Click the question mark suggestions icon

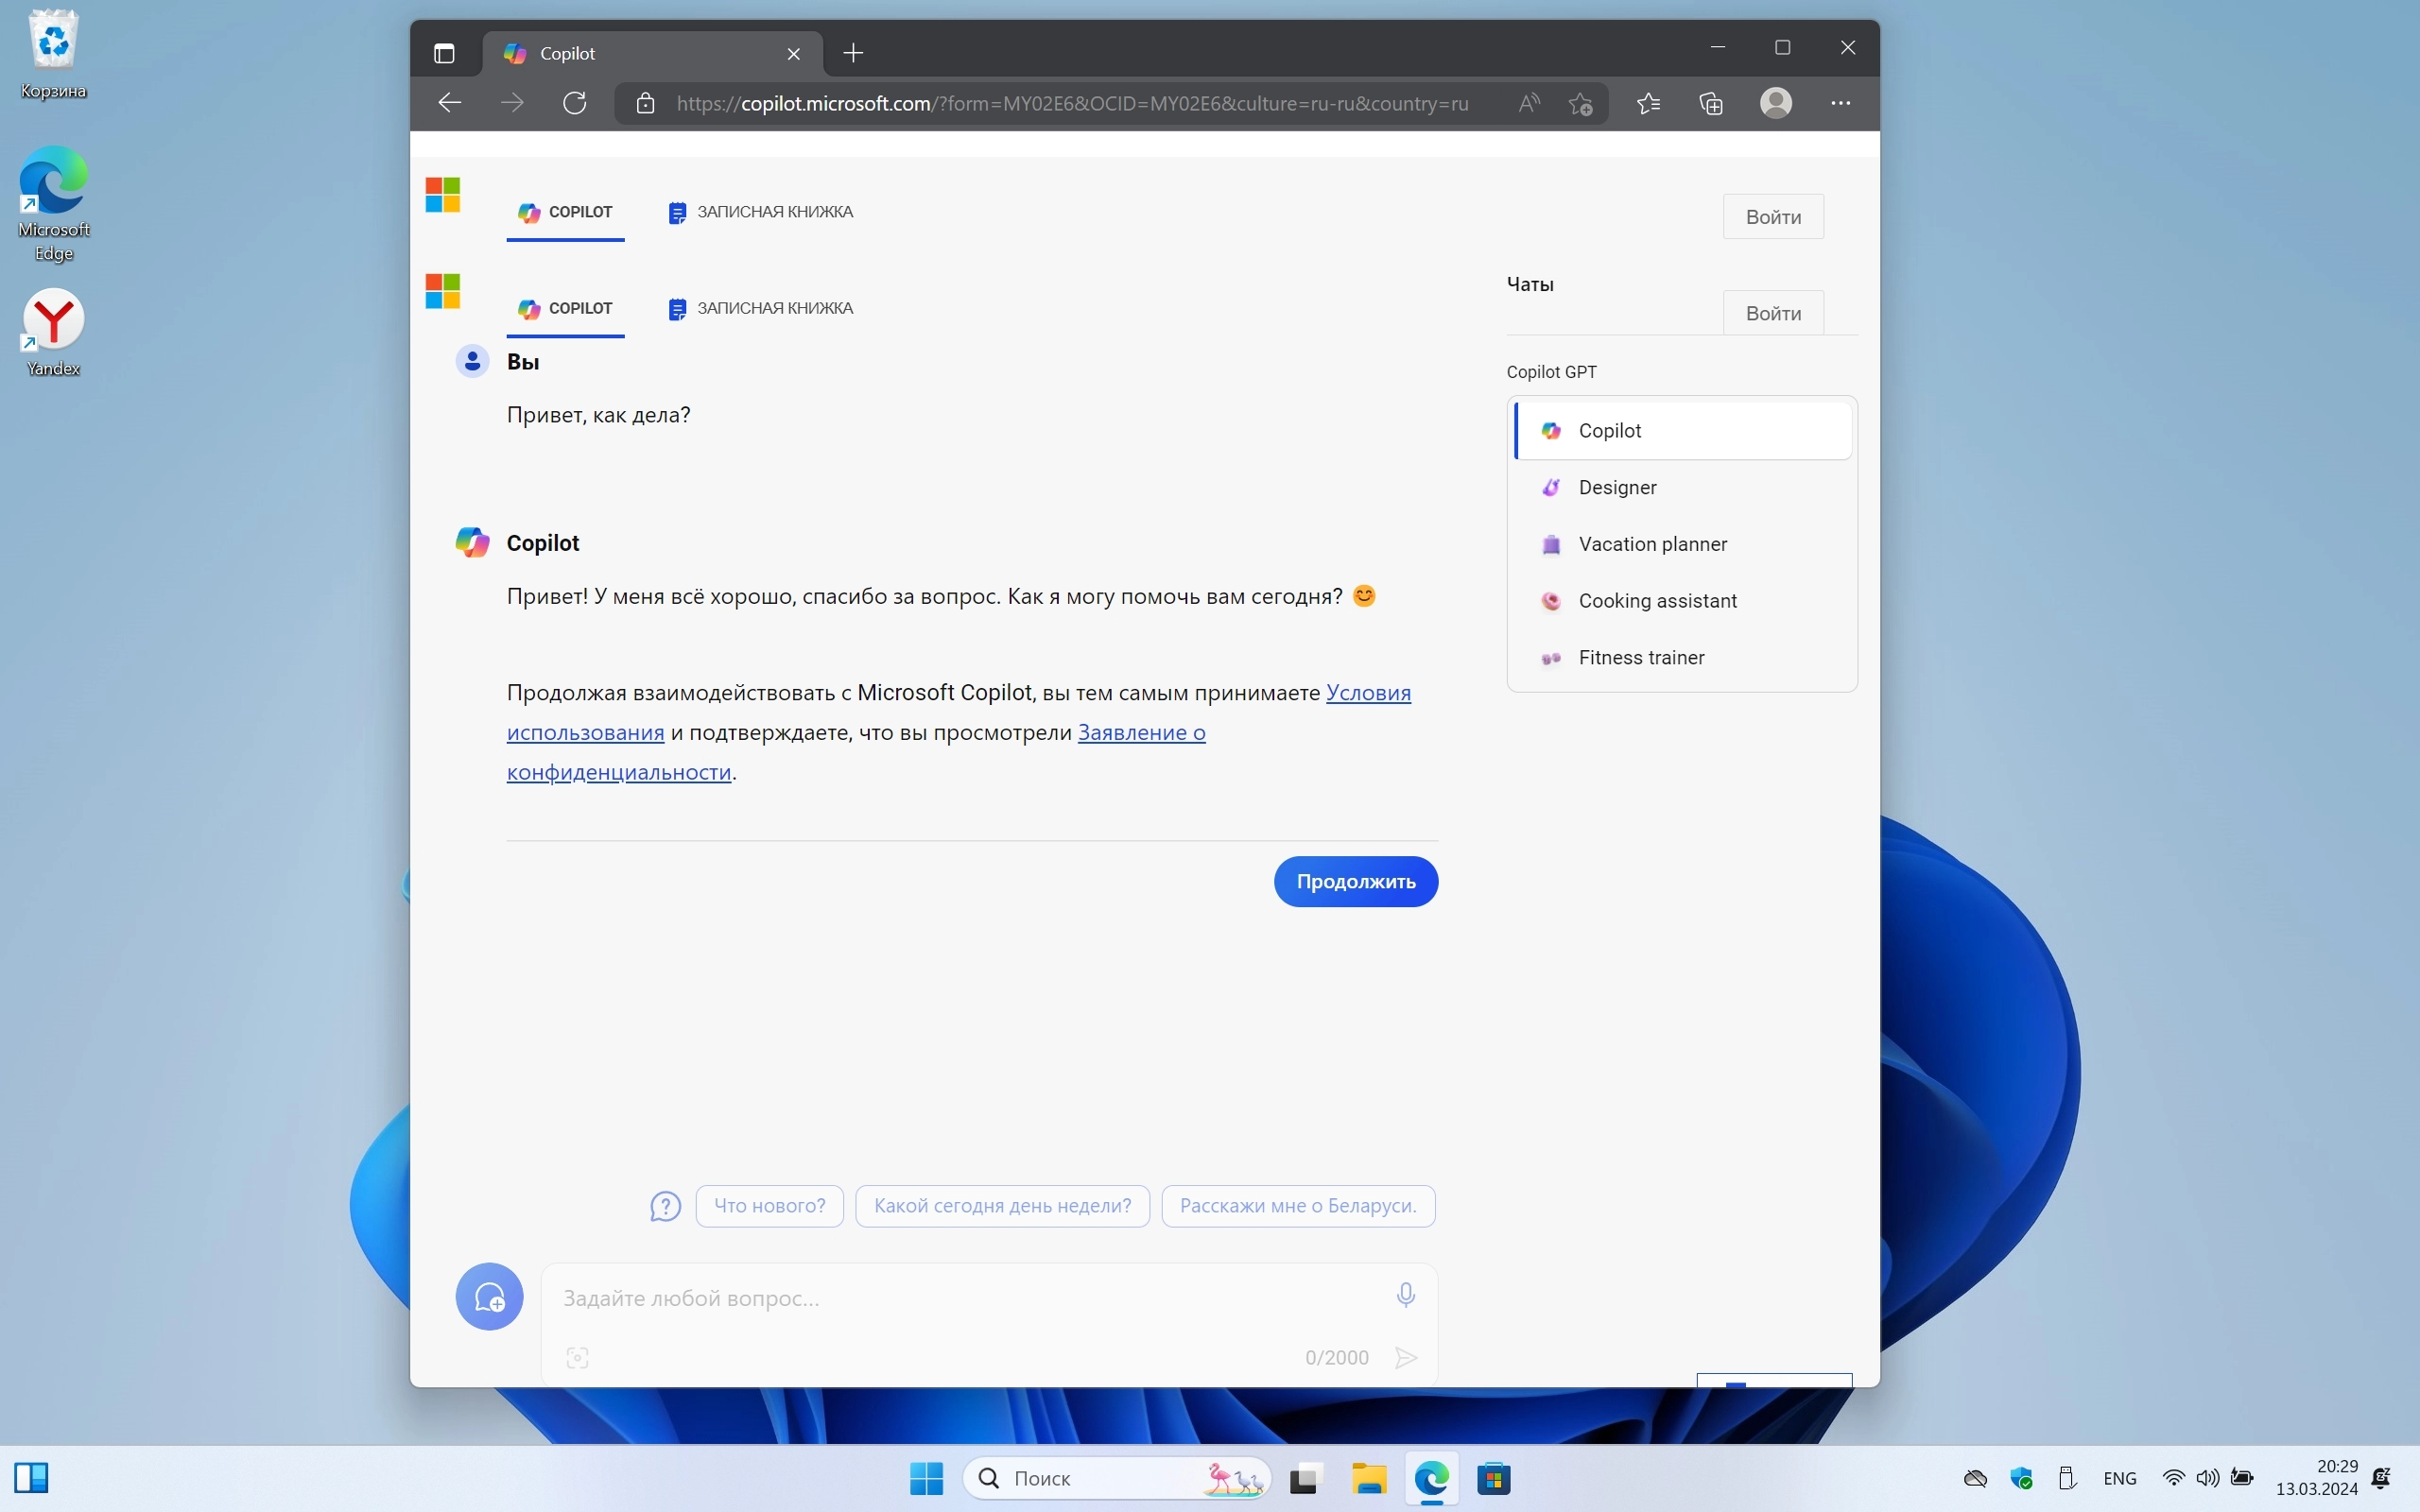[665, 1206]
